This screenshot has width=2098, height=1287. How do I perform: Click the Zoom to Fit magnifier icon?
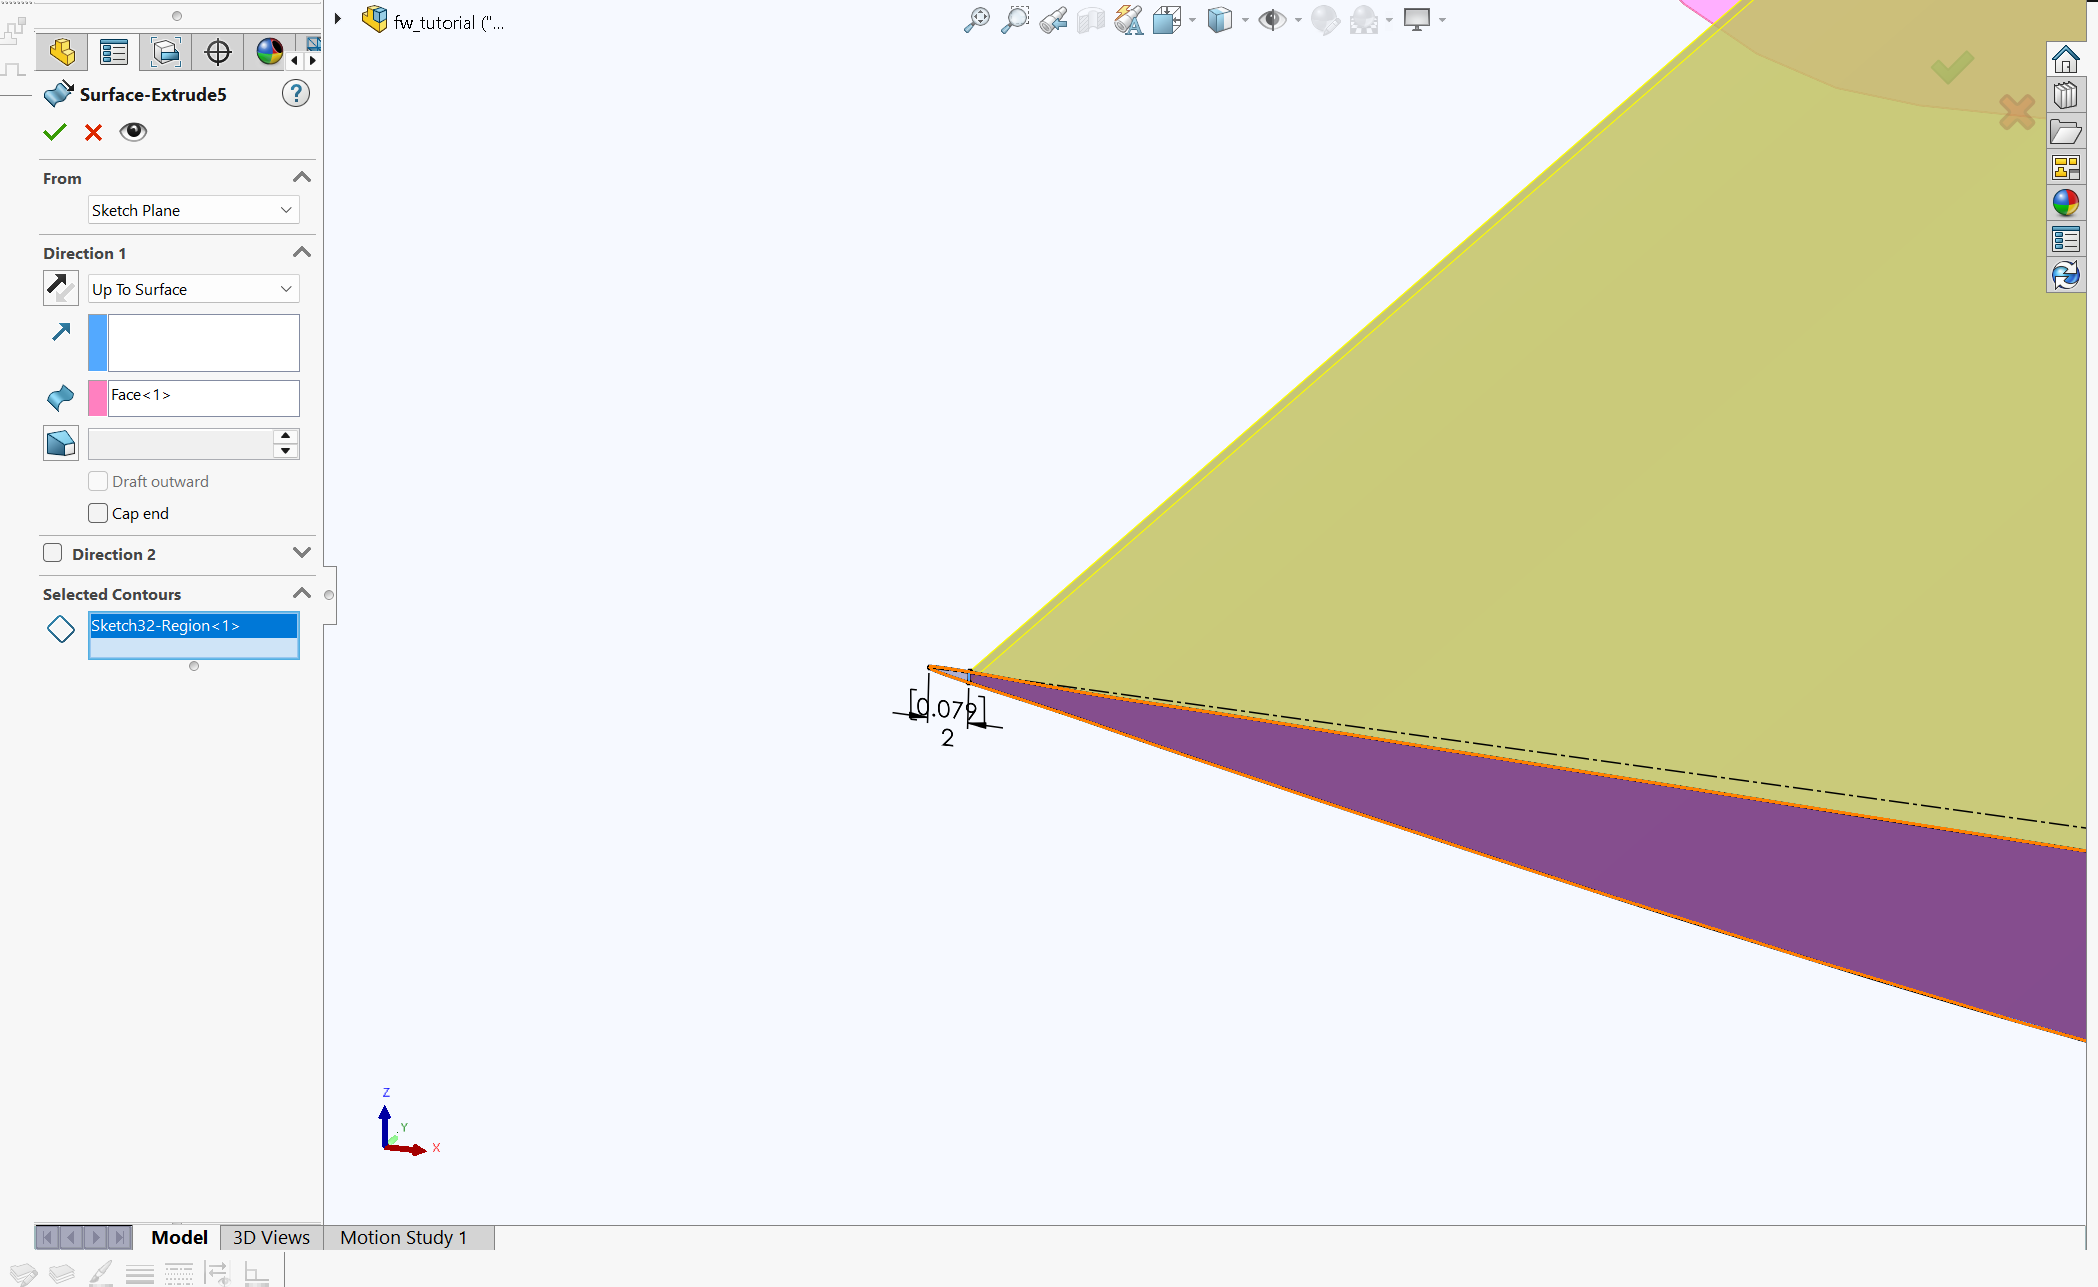[x=977, y=20]
